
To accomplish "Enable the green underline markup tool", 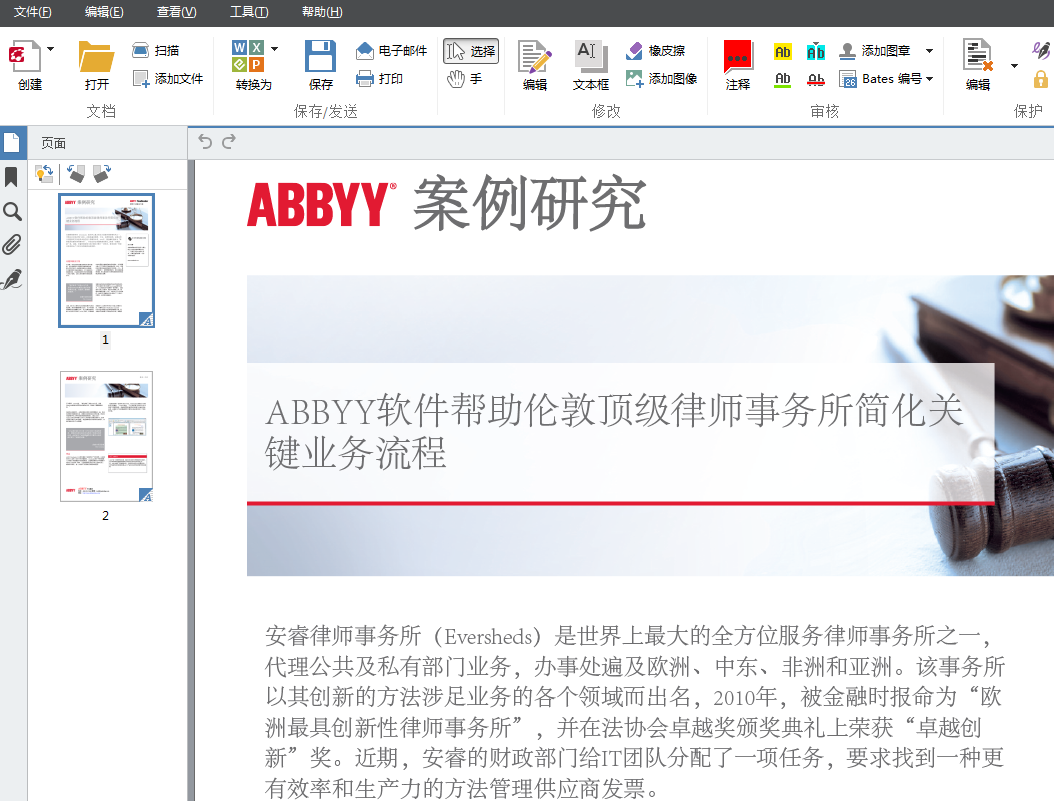I will 782,79.
